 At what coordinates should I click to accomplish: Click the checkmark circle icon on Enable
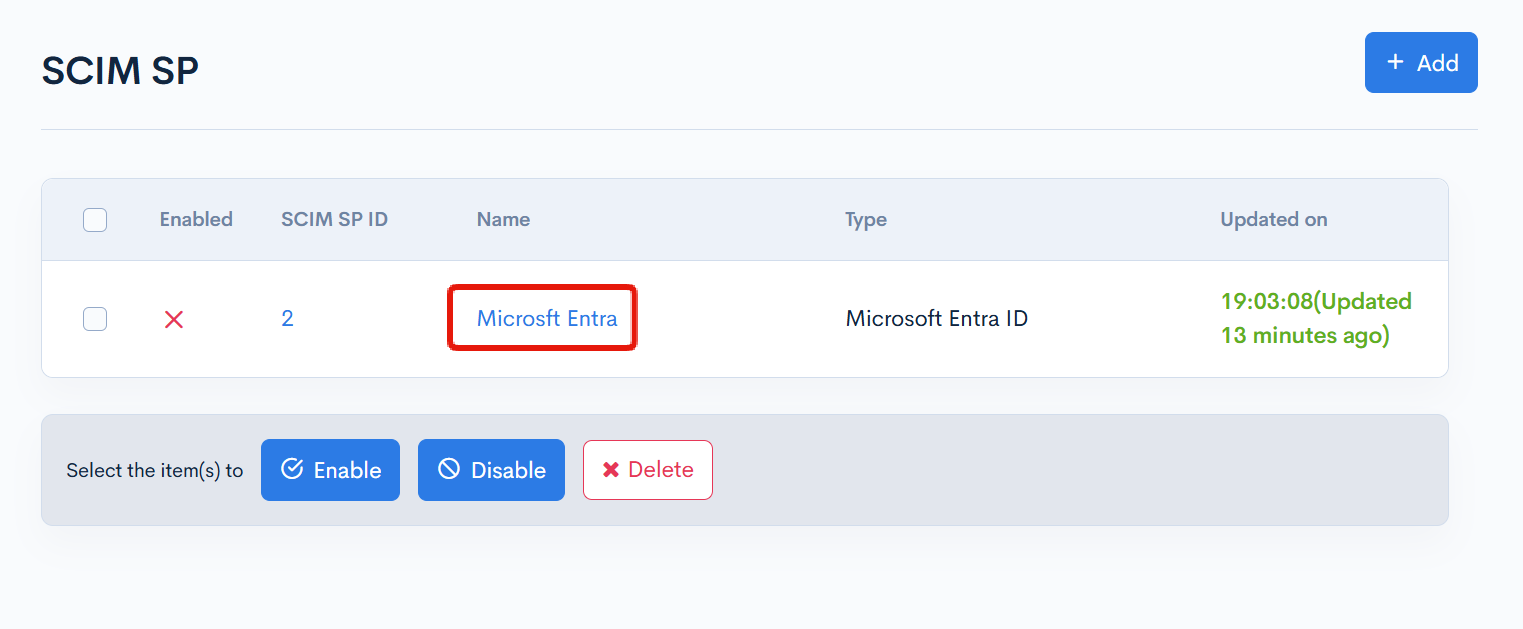(292, 469)
